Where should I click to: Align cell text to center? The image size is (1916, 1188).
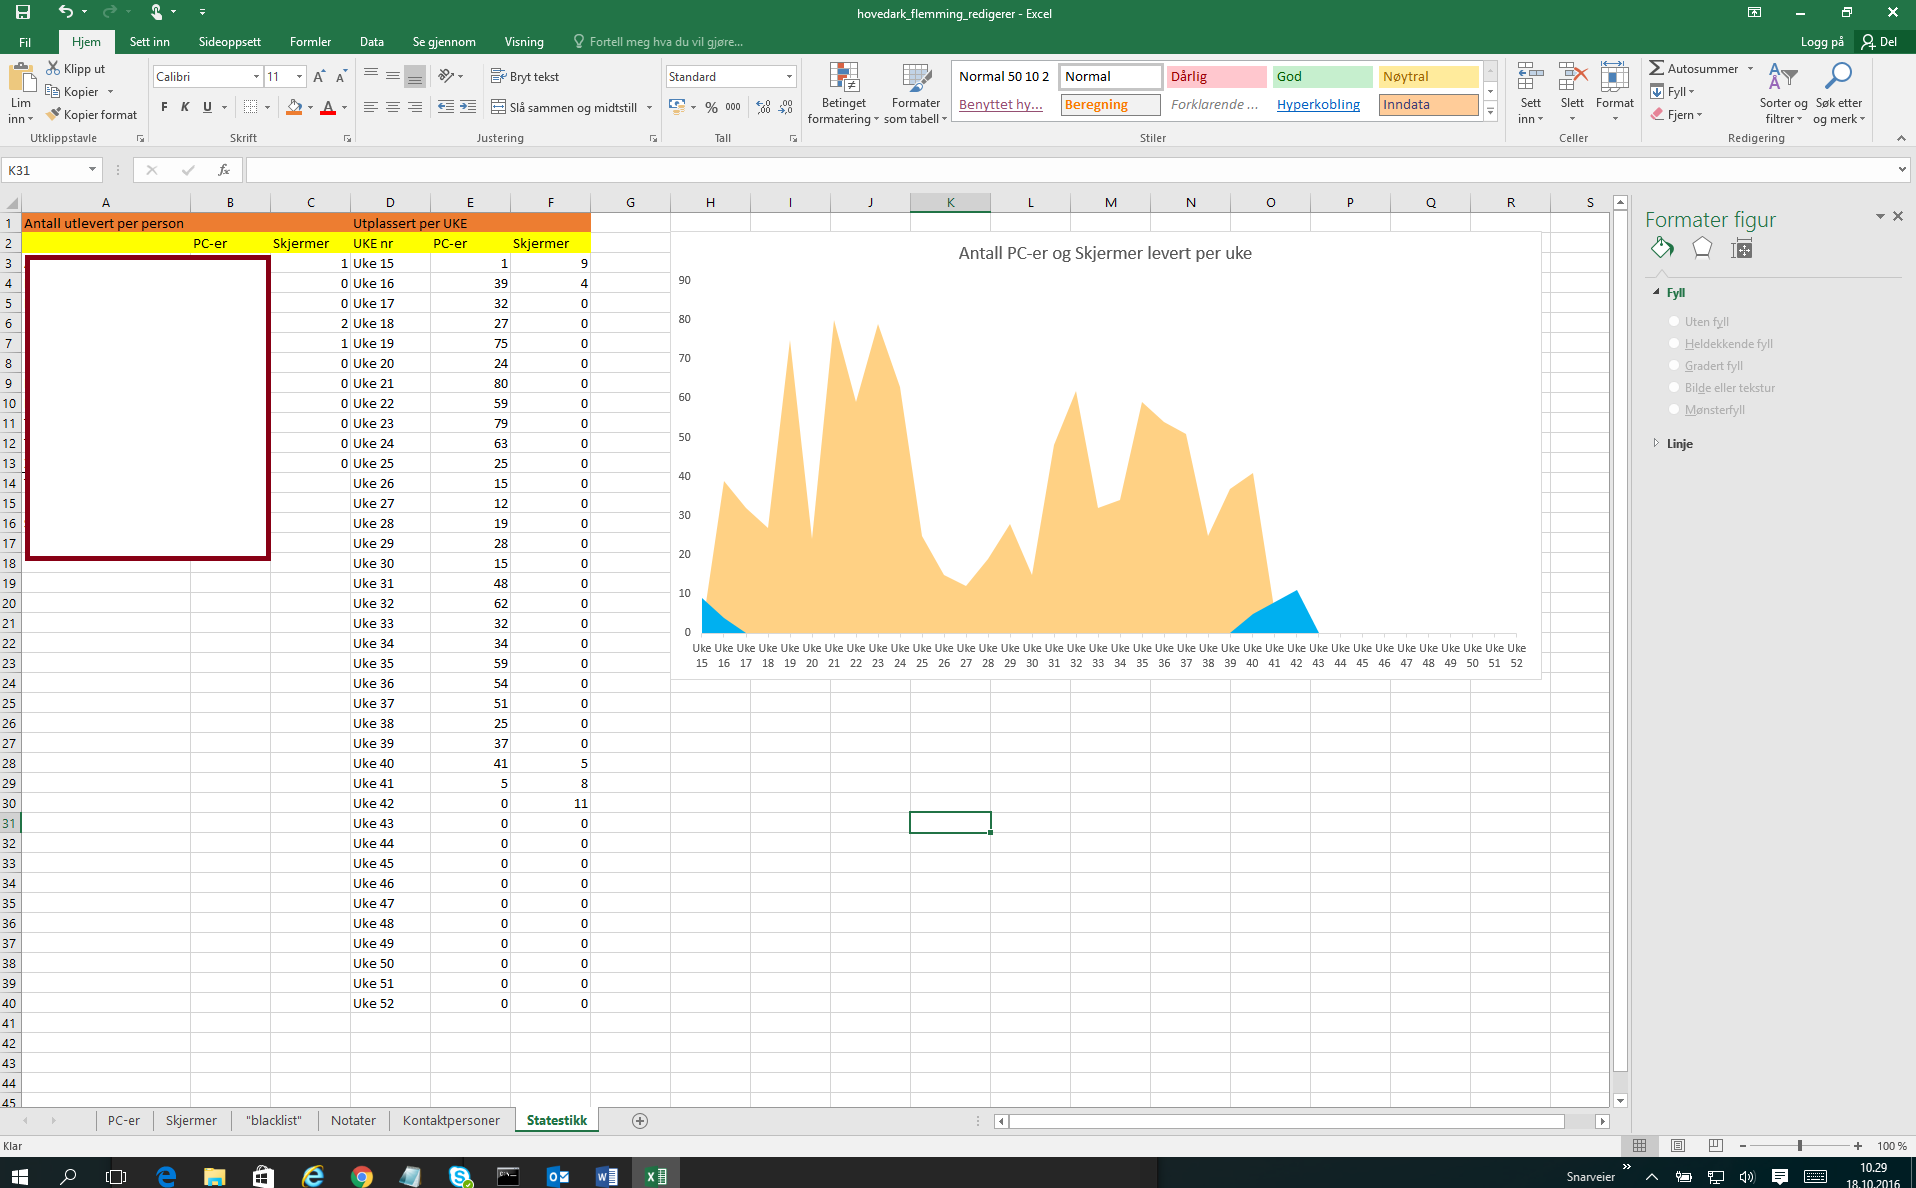point(393,107)
